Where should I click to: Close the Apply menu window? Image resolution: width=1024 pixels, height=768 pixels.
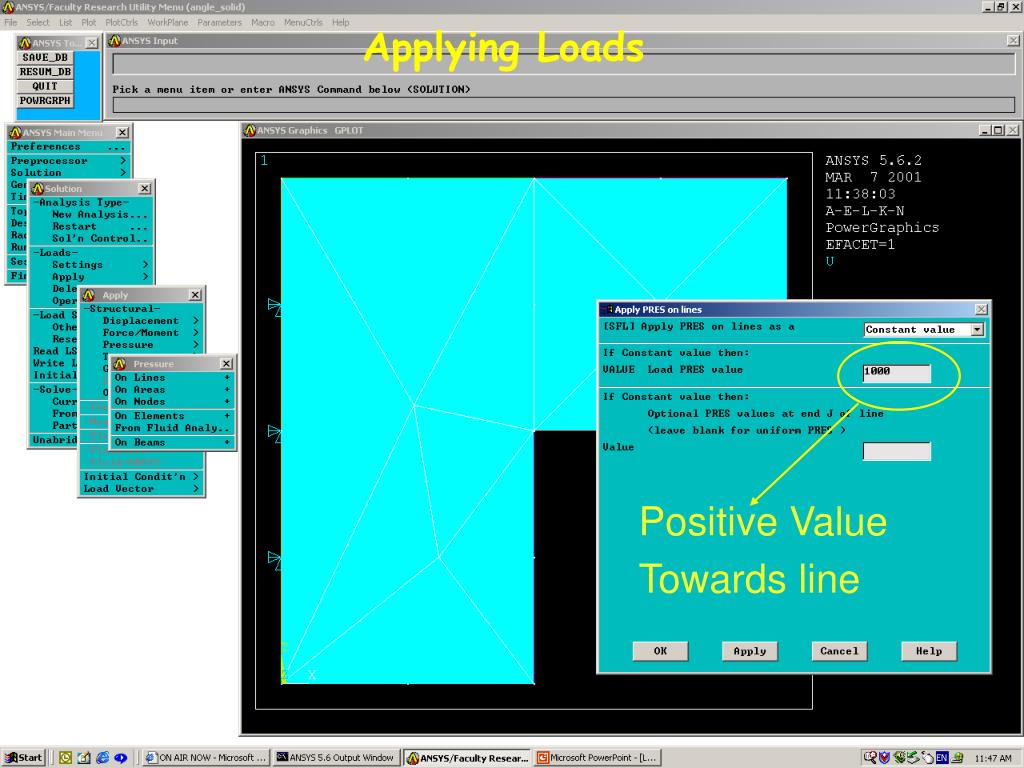click(x=195, y=295)
